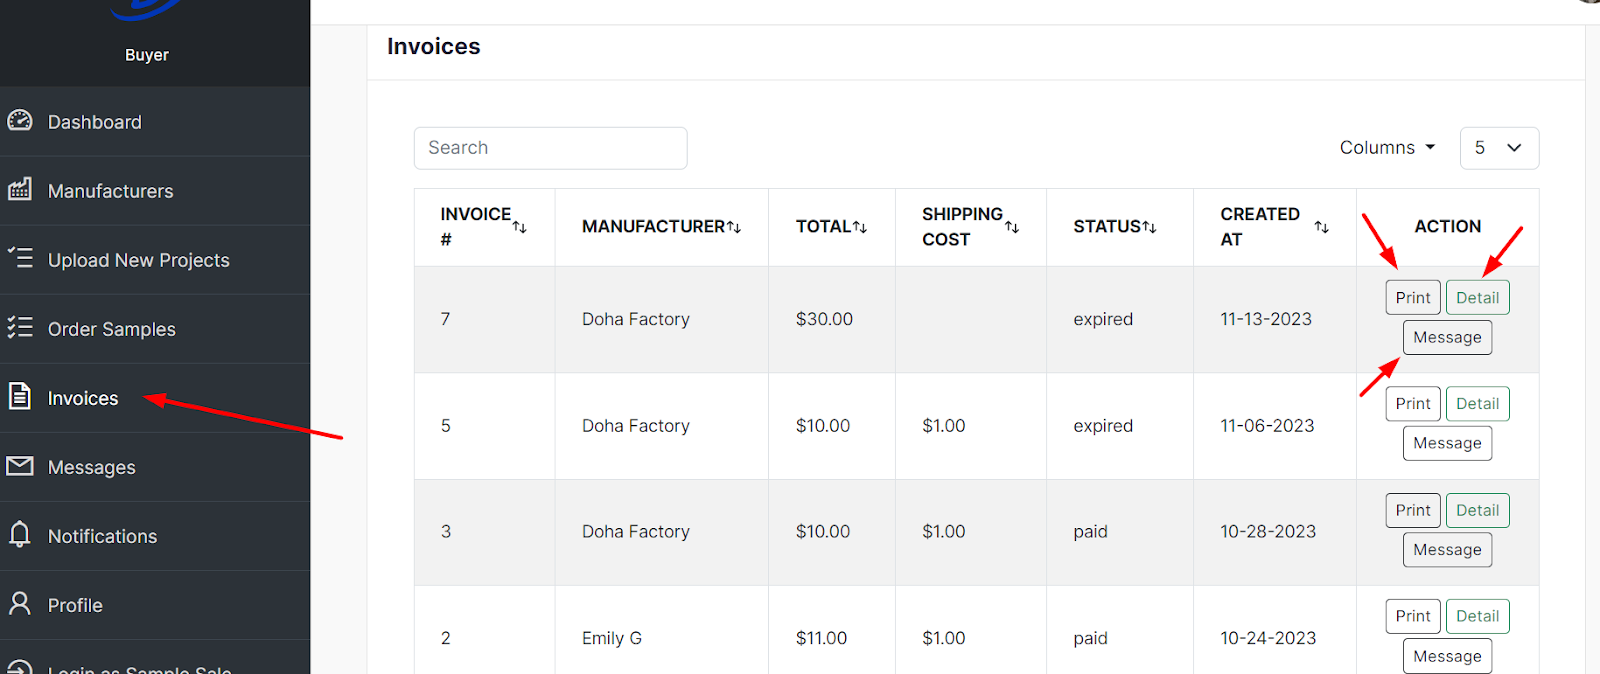1600x674 pixels.
Task: Open Messages in the sidebar menu
Action: tap(91, 467)
